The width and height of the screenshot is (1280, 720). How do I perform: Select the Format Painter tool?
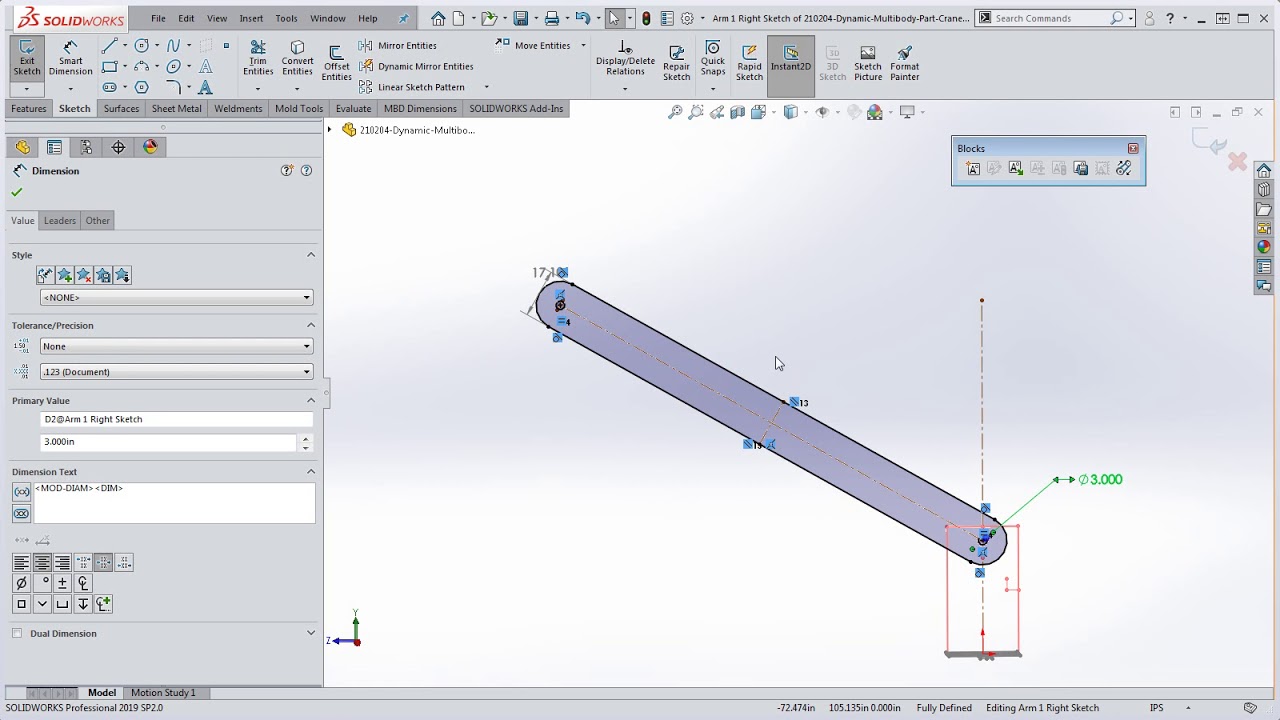(x=904, y=62)
